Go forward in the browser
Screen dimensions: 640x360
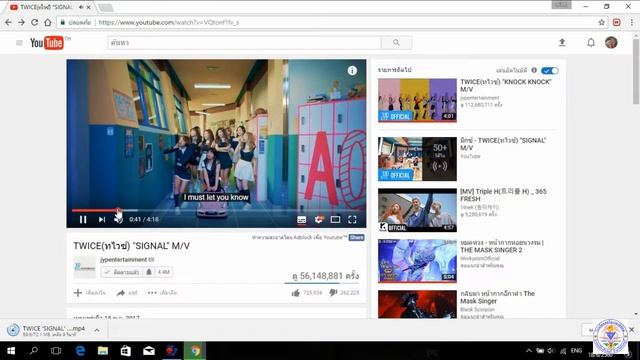(21, 22)
